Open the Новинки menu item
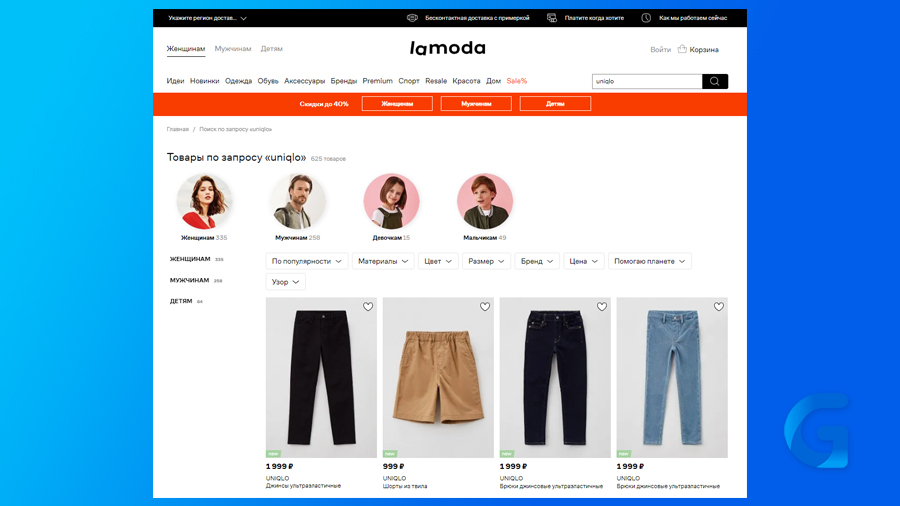Image resolution: width=900 pixels, height=506 pixels. [x=204, y=81]
